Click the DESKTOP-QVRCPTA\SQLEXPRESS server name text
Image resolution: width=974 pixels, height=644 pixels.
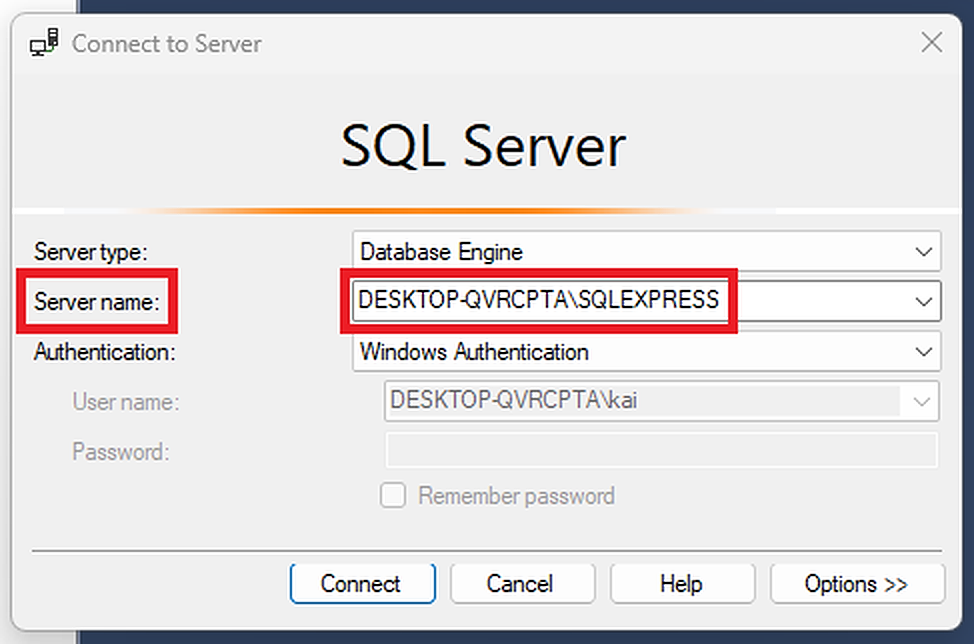pos(538,300)
